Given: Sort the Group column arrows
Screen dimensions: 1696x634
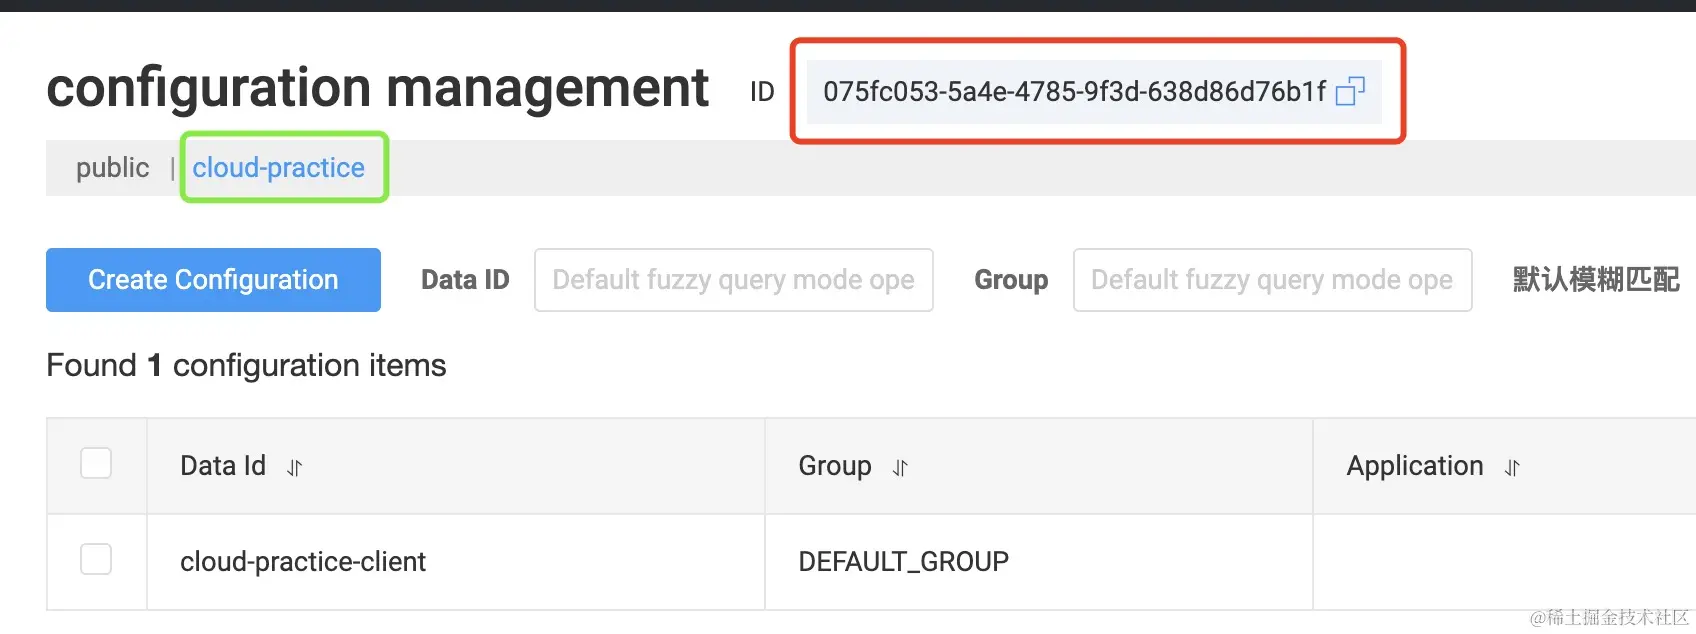Looking at the screenshot, I should pos(900,467).
